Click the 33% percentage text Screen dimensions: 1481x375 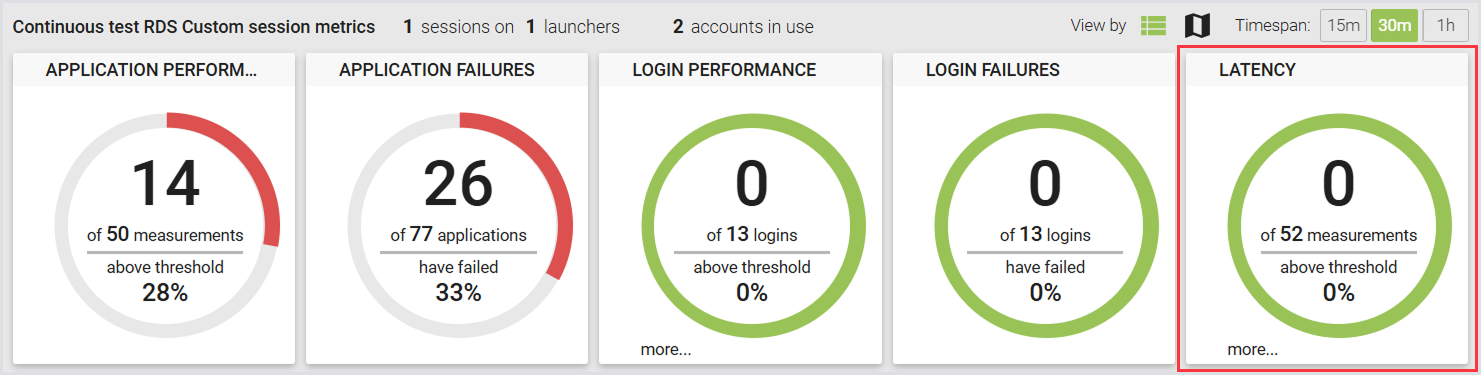(459, 292)
